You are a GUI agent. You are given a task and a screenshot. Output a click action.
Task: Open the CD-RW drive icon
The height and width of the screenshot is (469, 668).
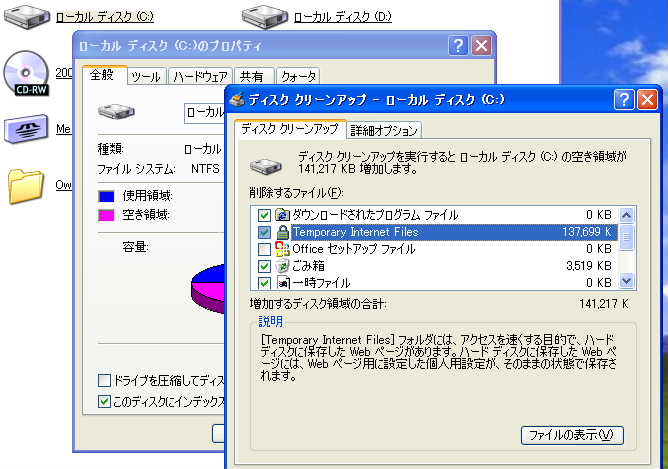tap(26, 73)
